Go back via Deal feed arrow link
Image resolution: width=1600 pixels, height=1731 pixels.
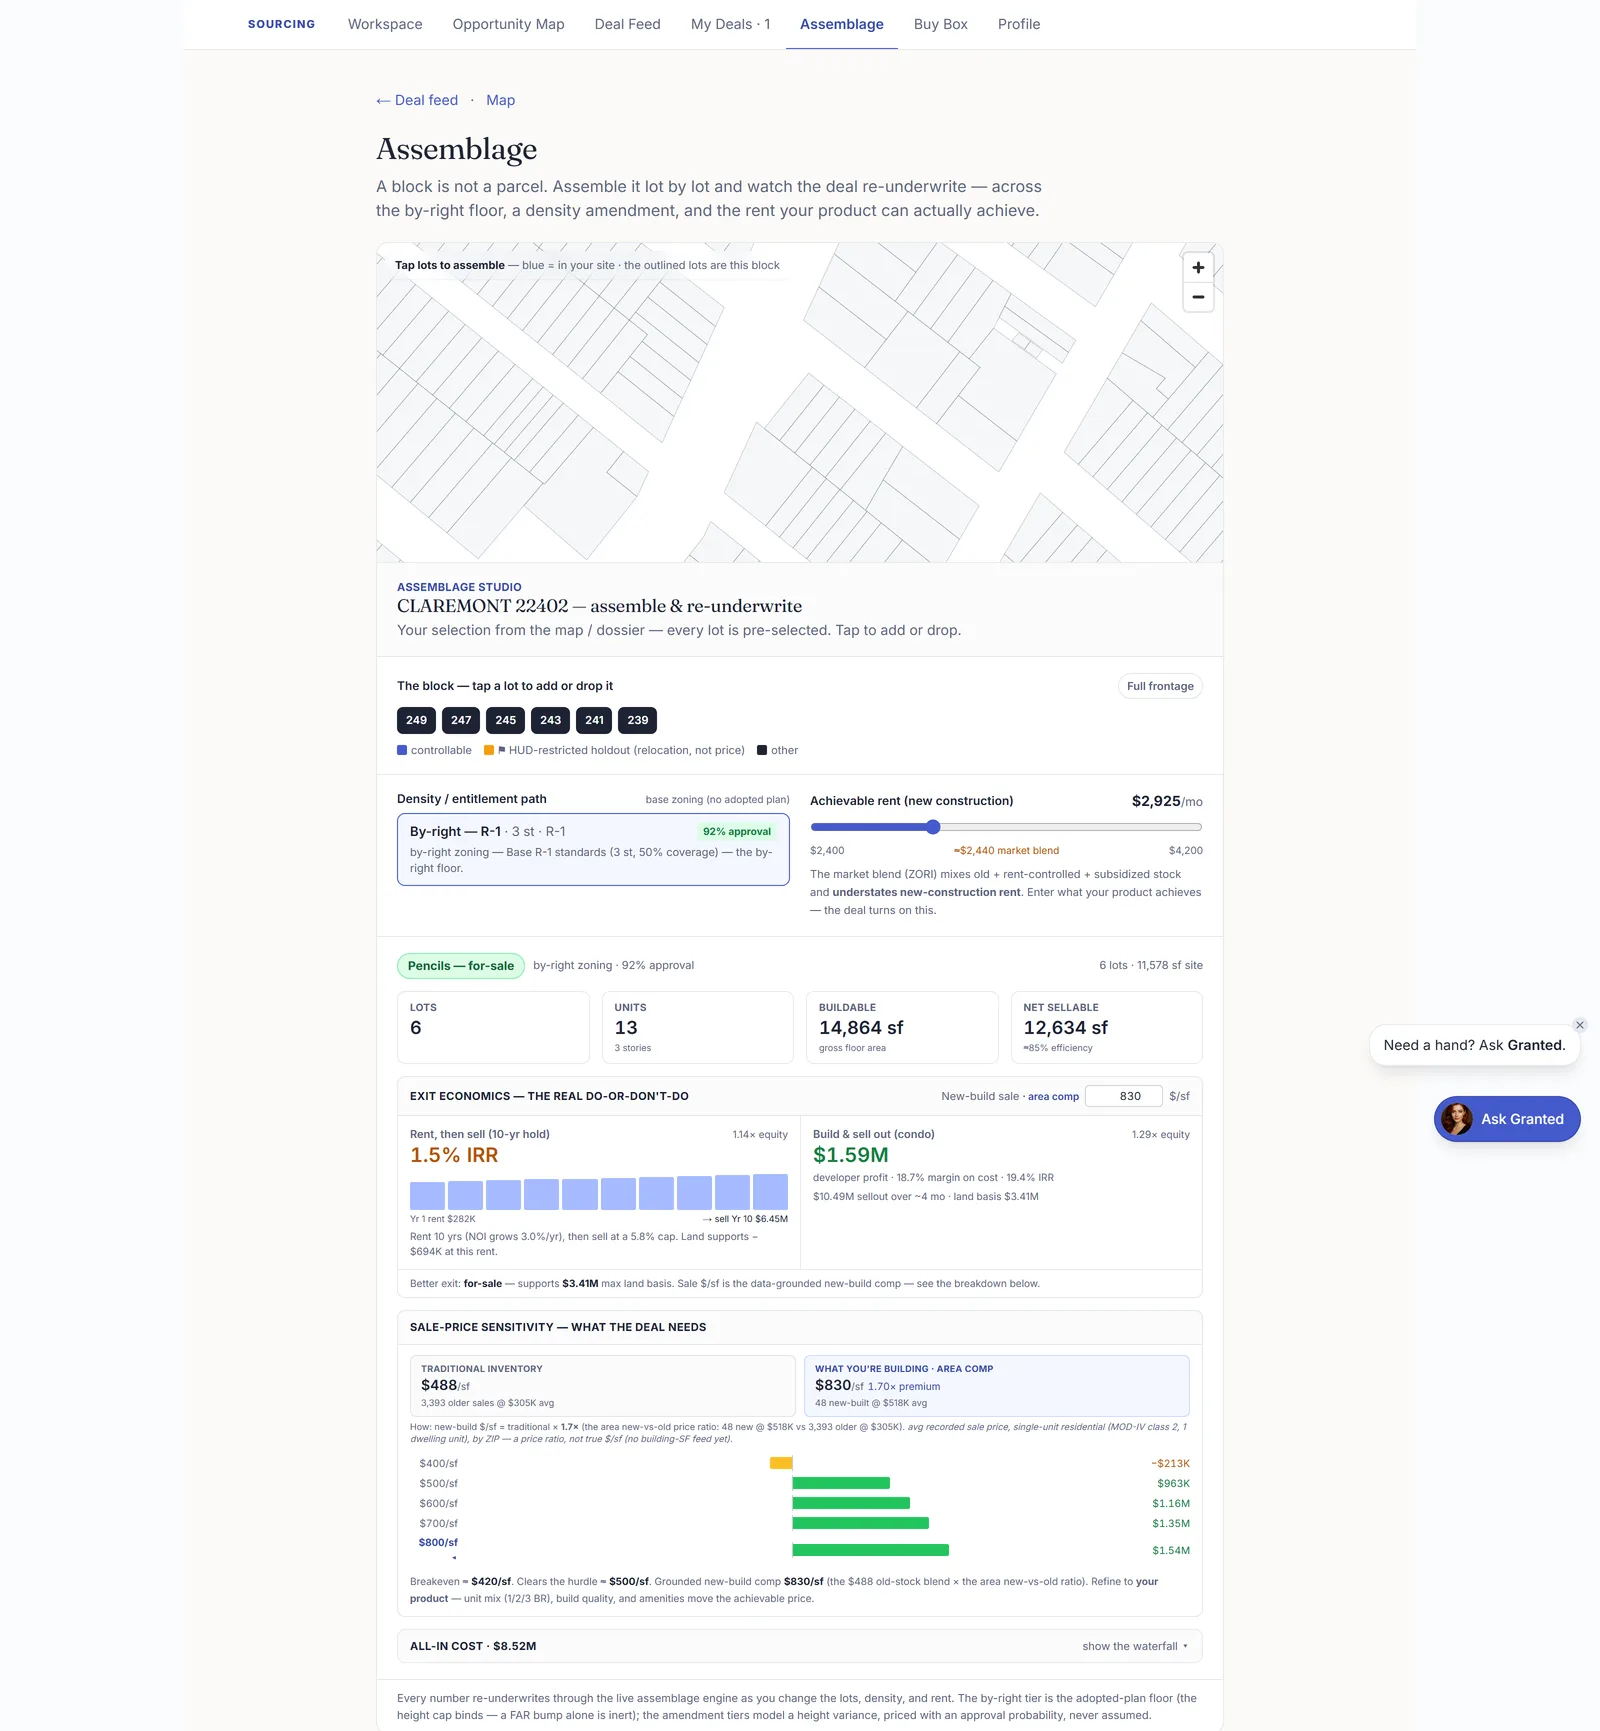click(417, 100)
